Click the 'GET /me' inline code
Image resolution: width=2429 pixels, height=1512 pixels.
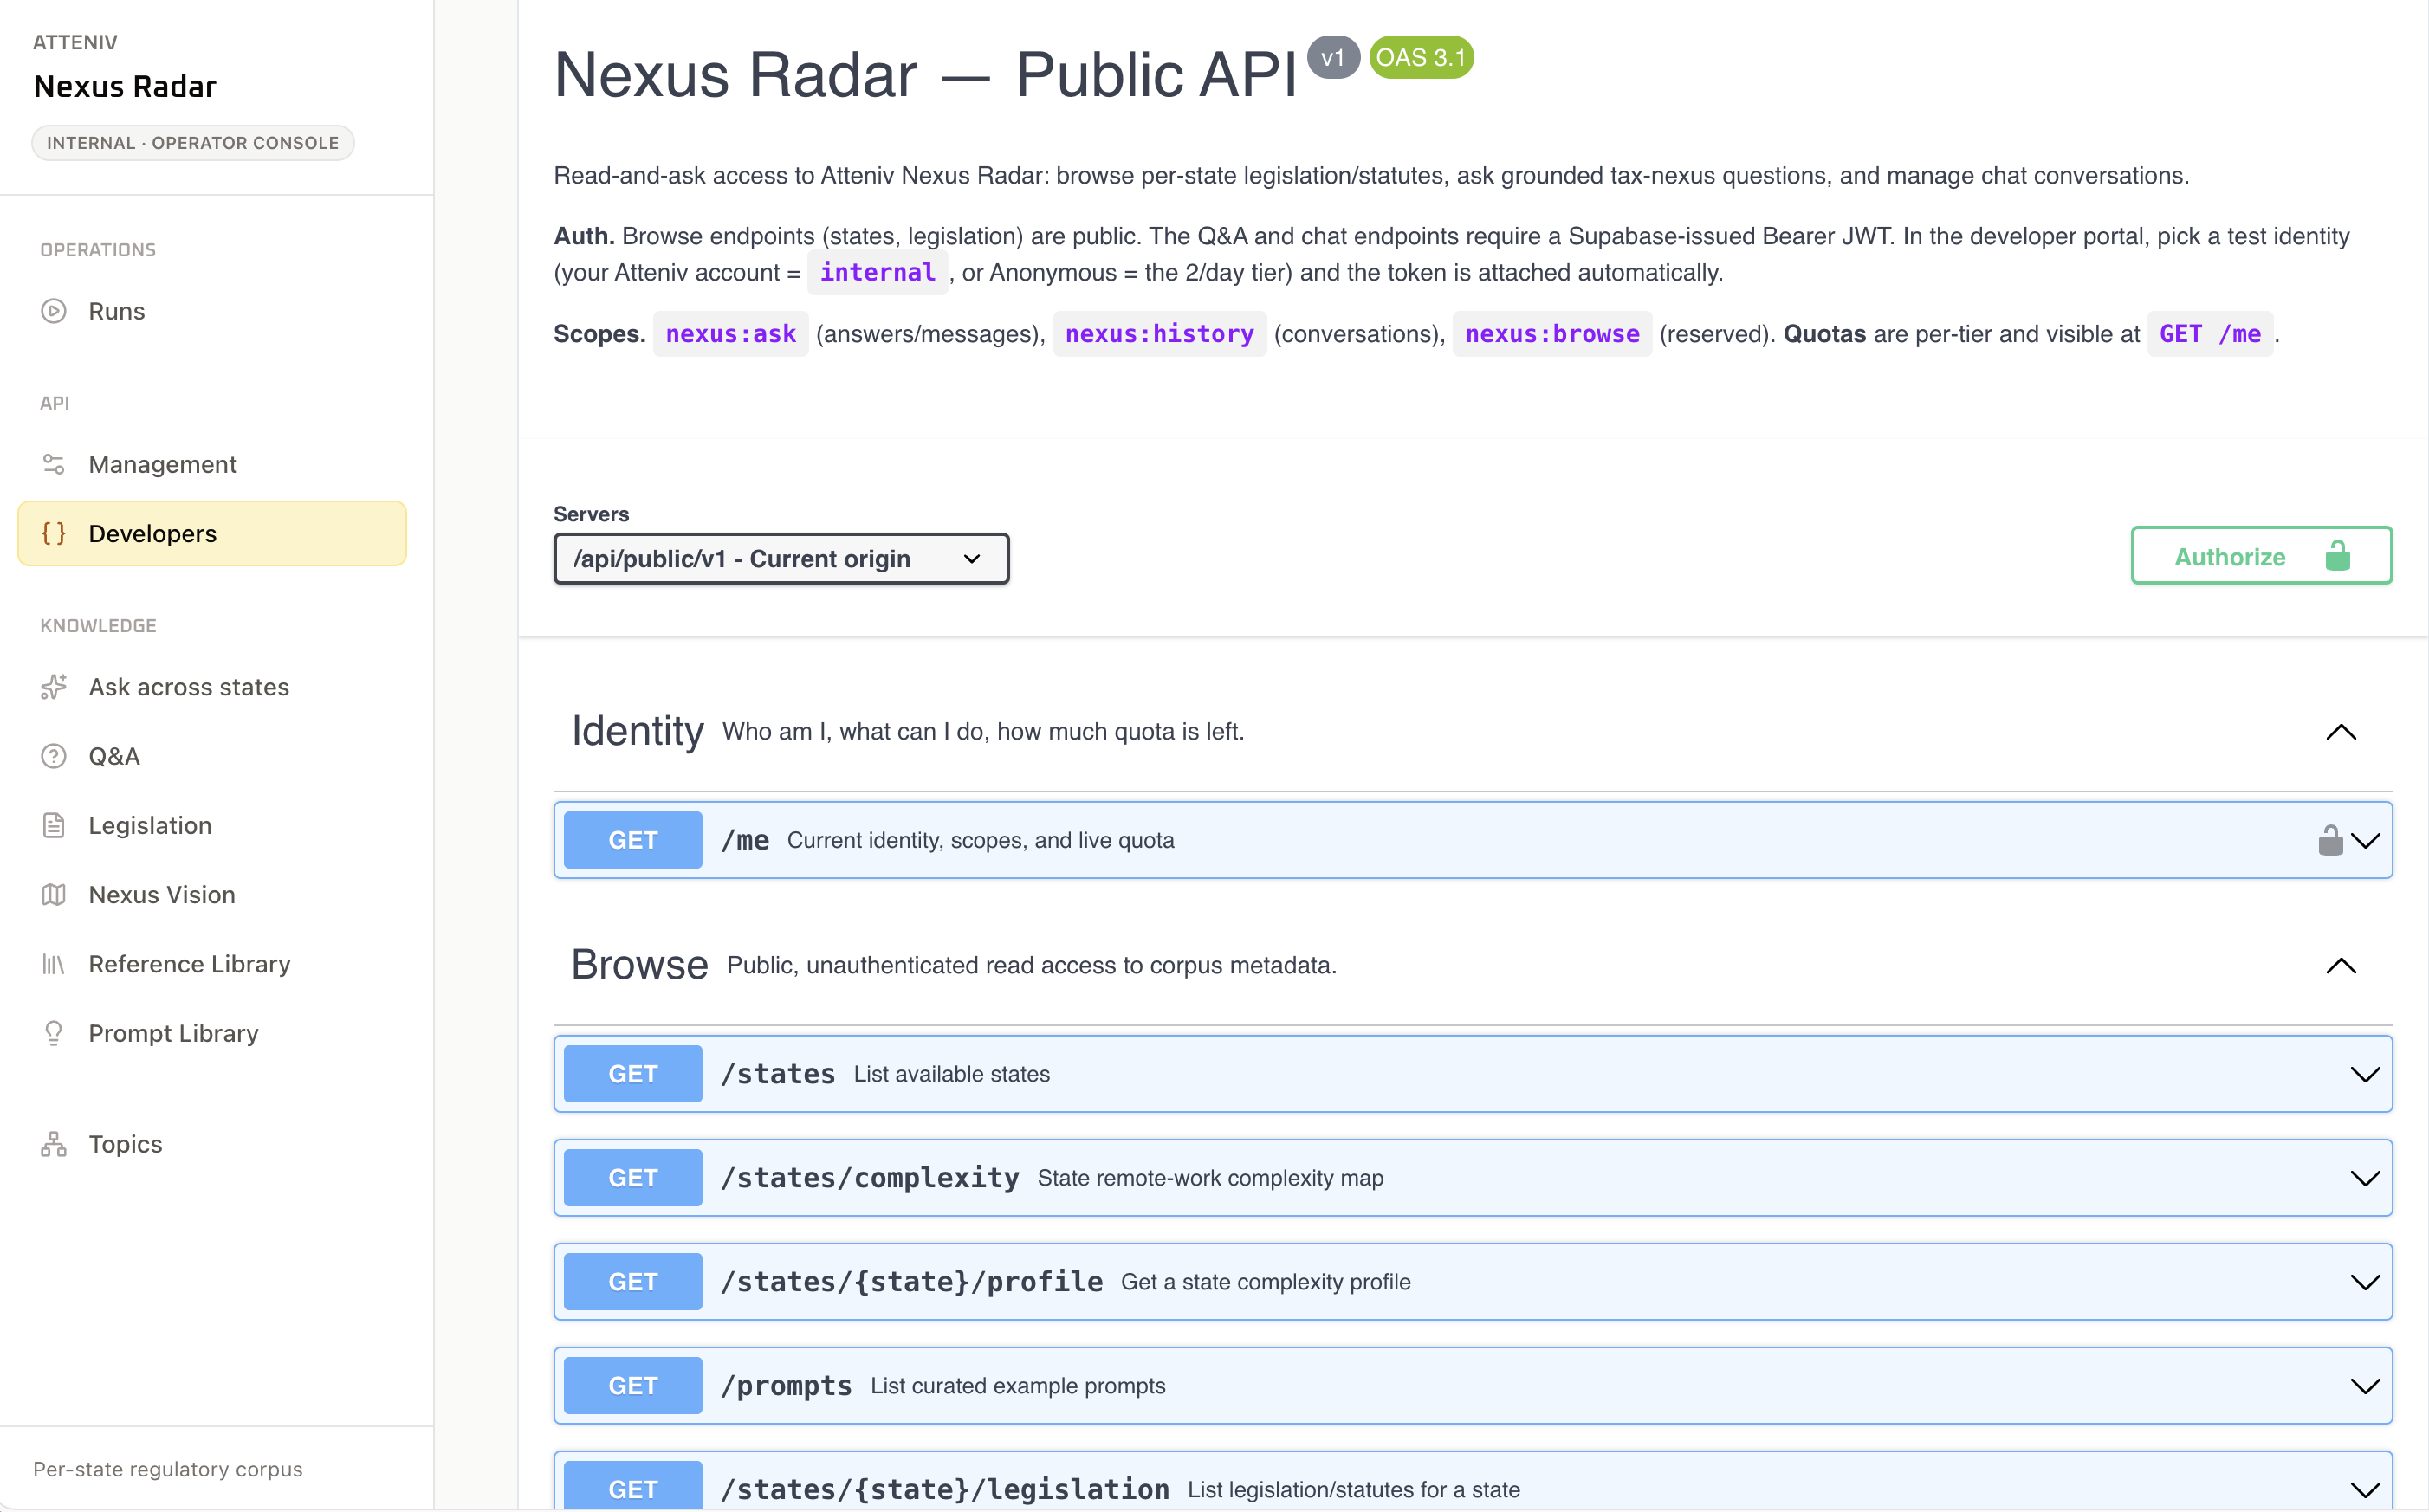pos(2210,334)
